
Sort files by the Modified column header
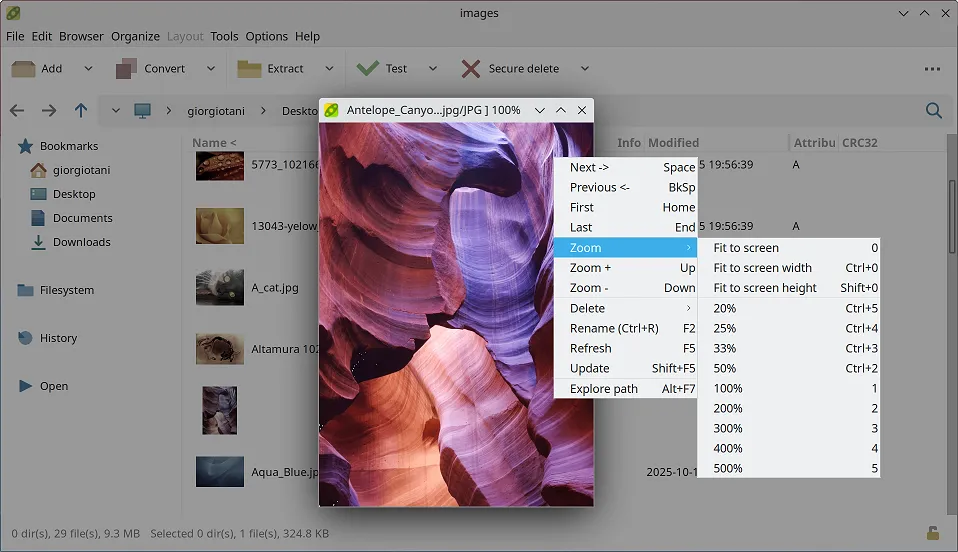point(673,143)
